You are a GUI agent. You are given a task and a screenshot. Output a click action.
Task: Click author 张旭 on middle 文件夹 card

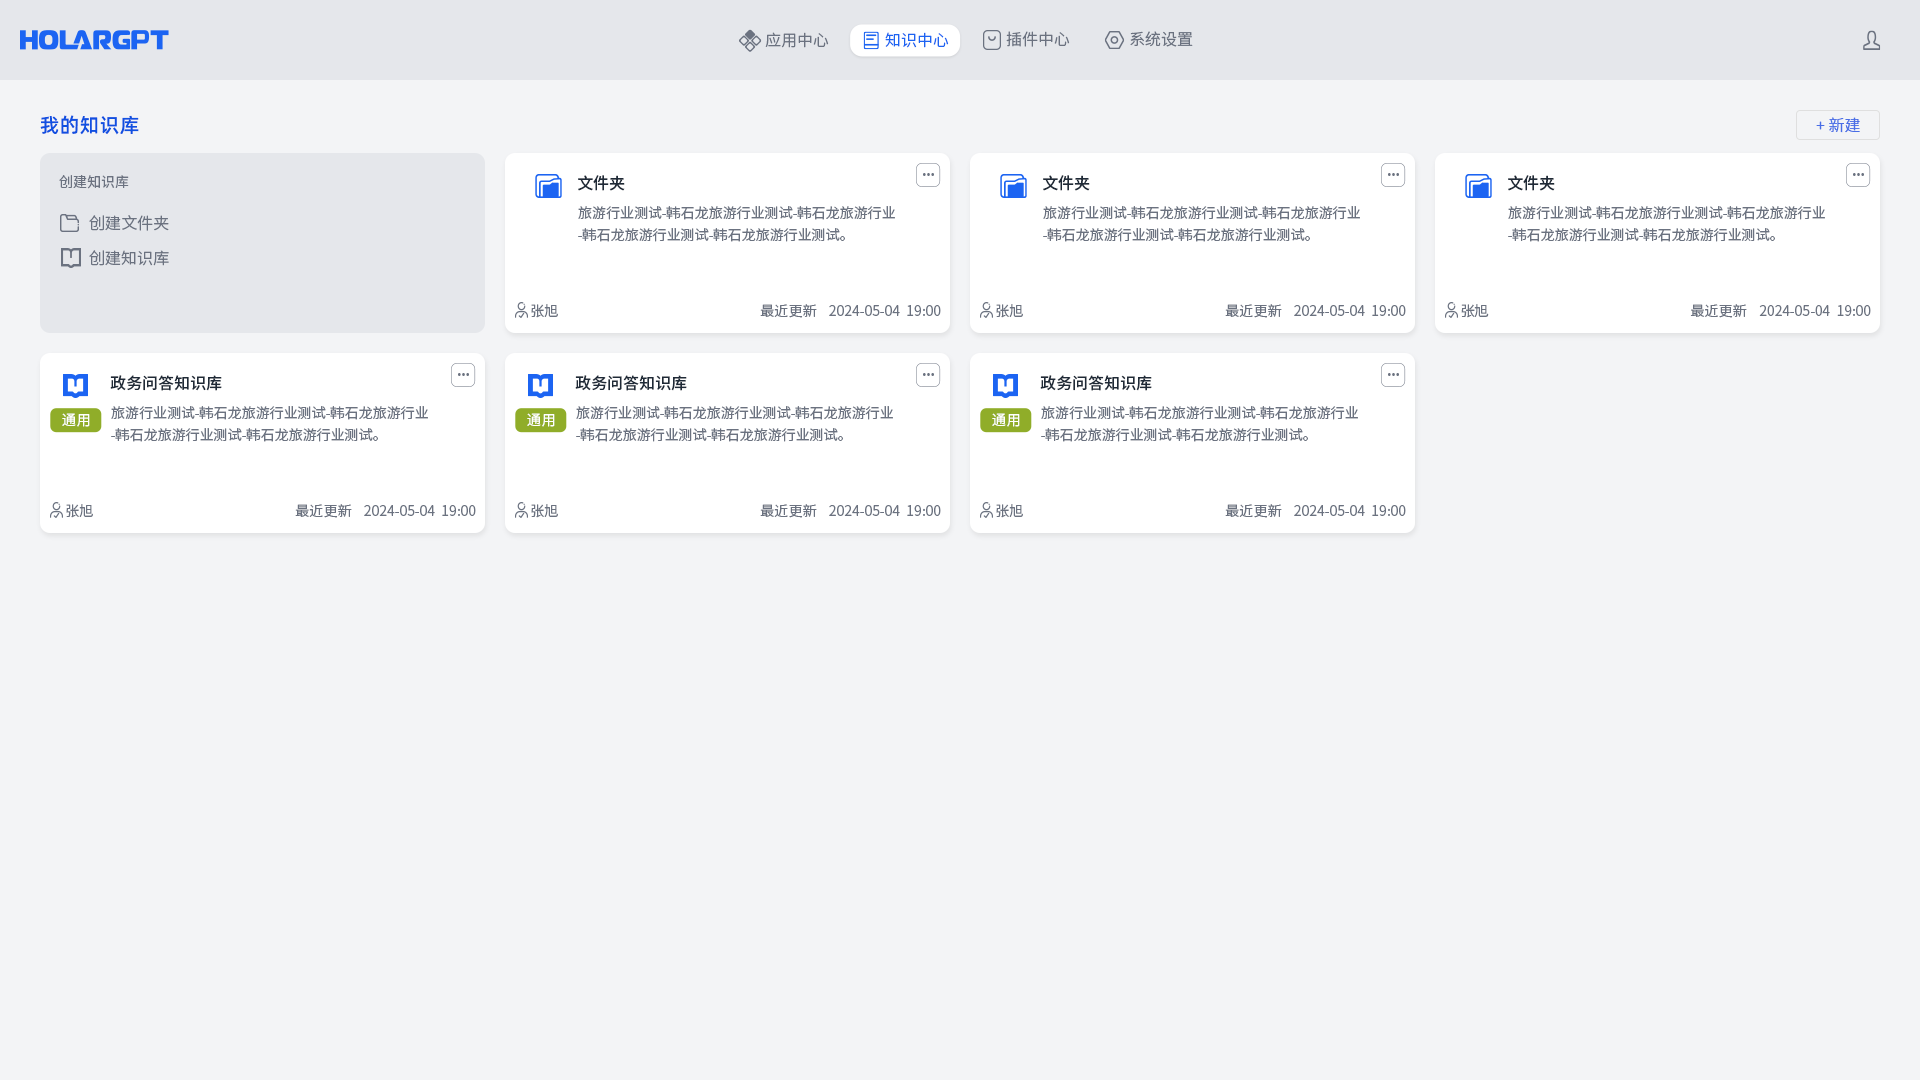pyautogui.click(x=1002, y=311)
